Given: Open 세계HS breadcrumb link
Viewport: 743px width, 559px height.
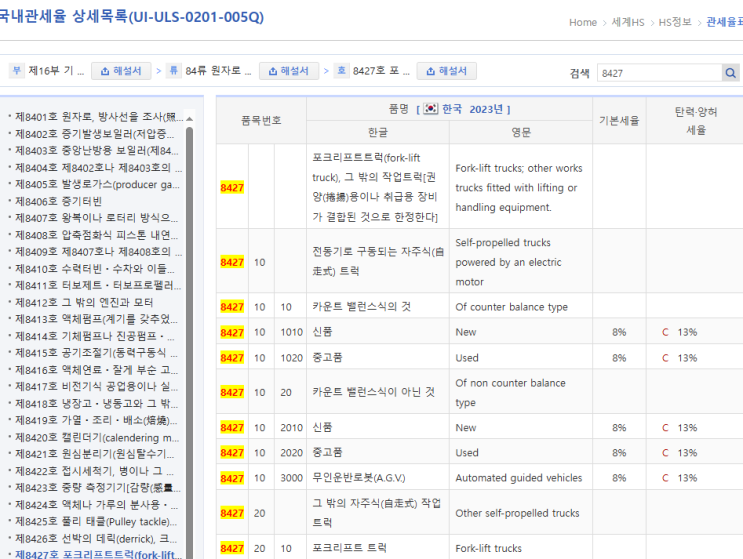Looking at the screenshot, I should 627,22.
